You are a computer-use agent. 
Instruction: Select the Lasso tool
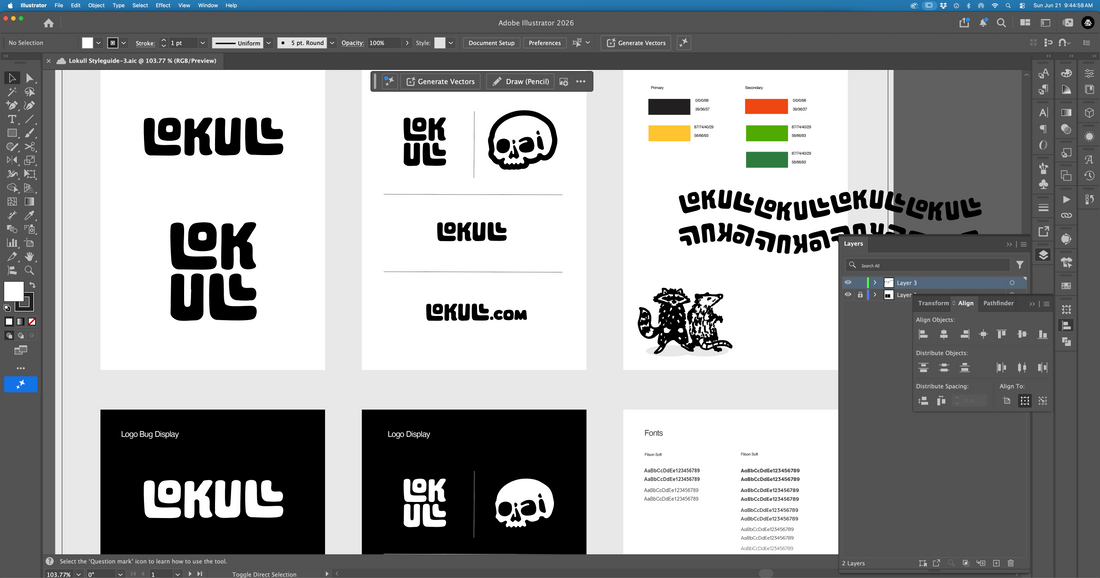click(29, 92)
